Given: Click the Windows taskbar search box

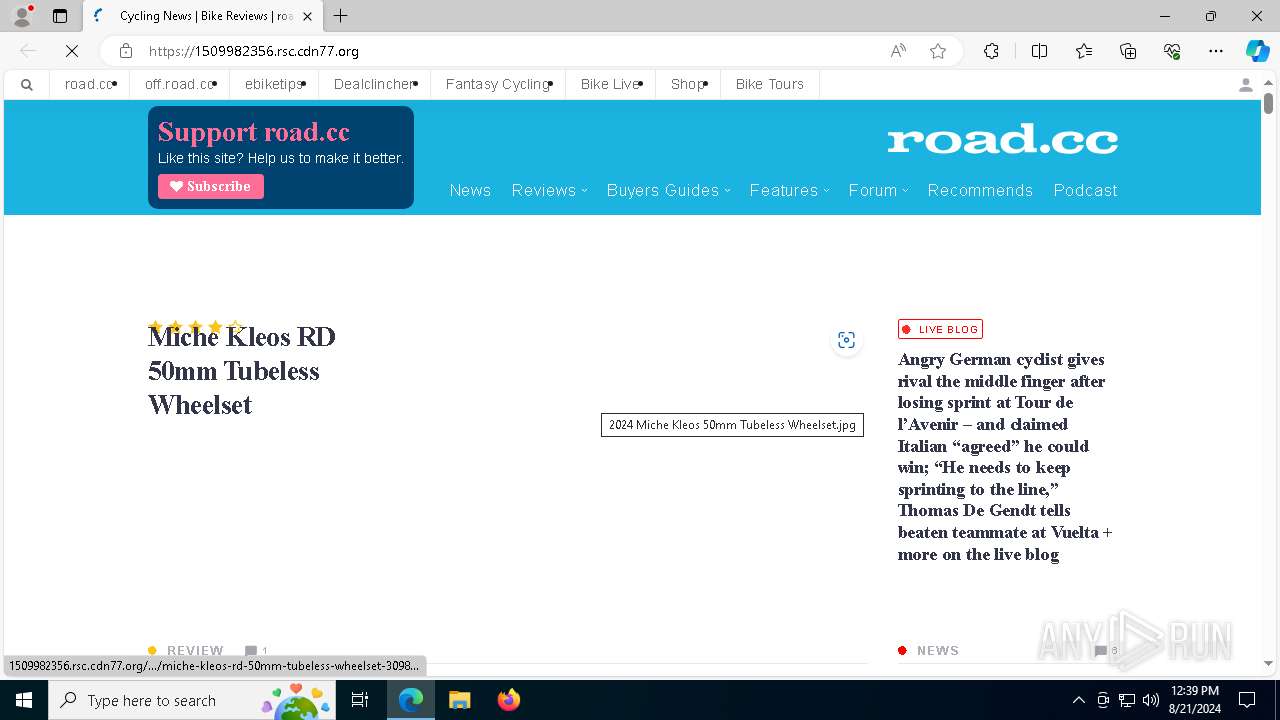Looking at the screenshot, I should point(193,700).
